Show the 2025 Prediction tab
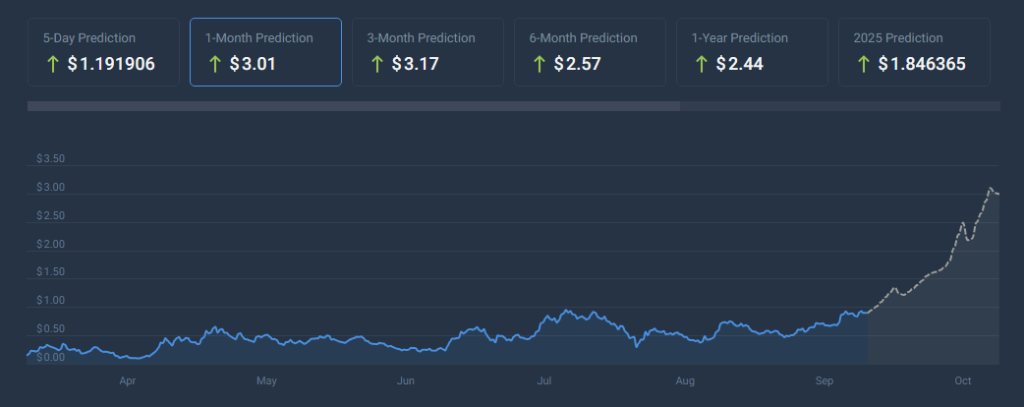Viewport: 1024px width, 407px height. tap(914, 52)
